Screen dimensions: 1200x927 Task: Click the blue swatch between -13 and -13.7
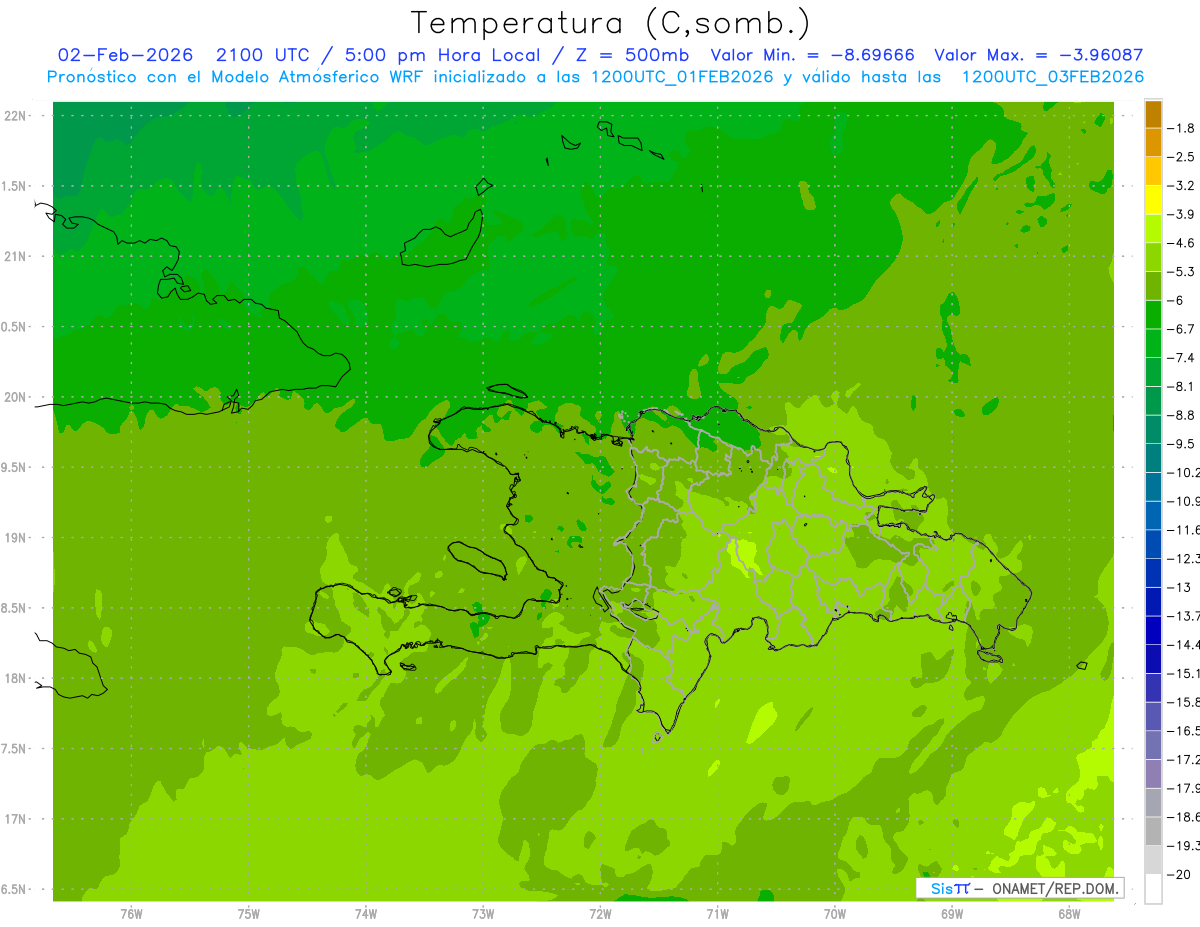(x=1152, y=601)
